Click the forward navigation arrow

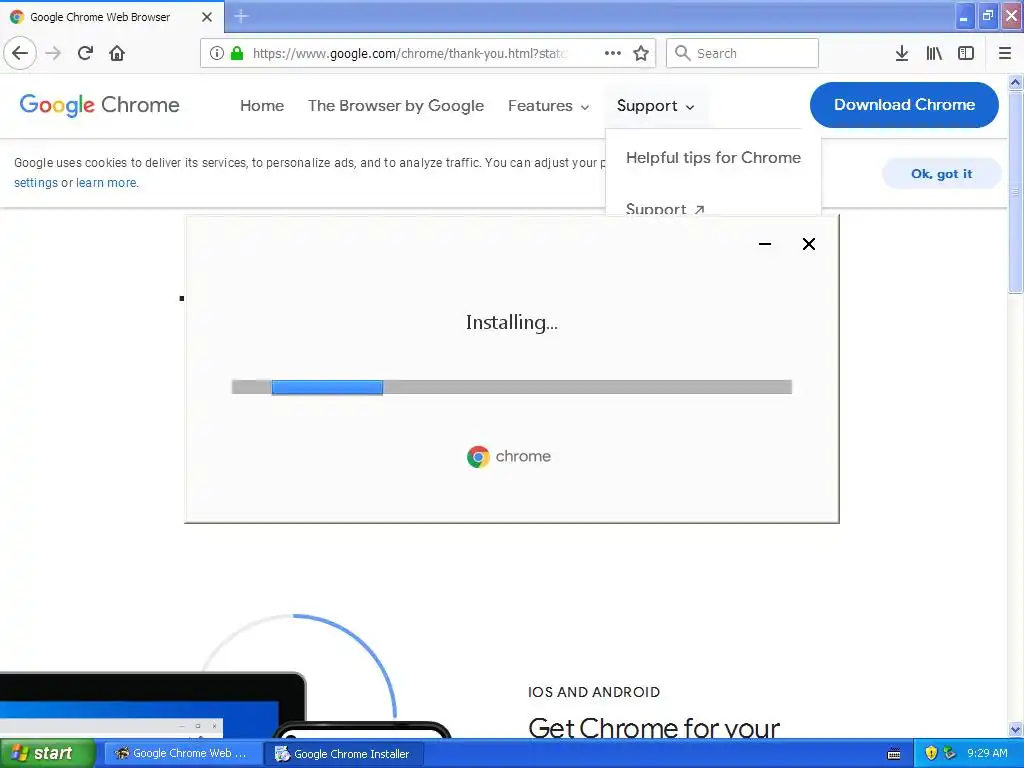pos(54,53)
